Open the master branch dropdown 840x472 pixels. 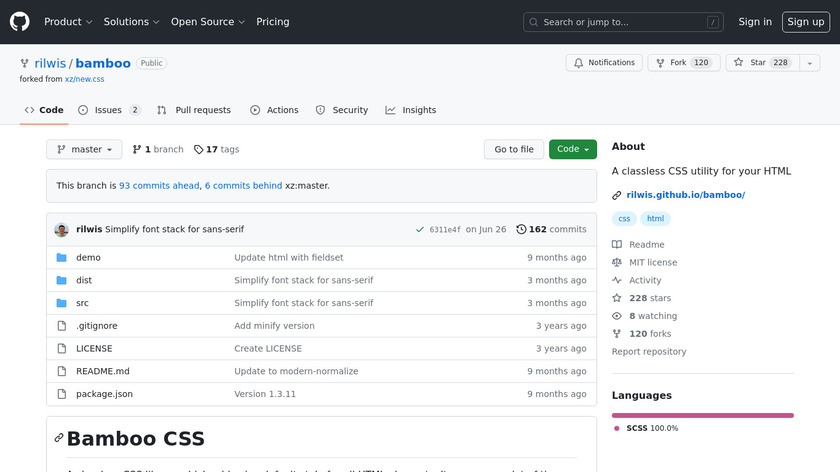coord(84,149)
